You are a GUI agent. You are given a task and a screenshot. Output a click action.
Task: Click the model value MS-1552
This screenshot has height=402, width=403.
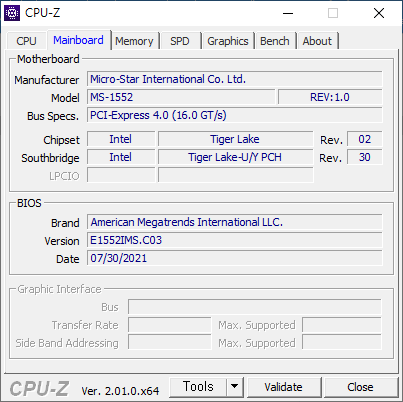(181, 97)
